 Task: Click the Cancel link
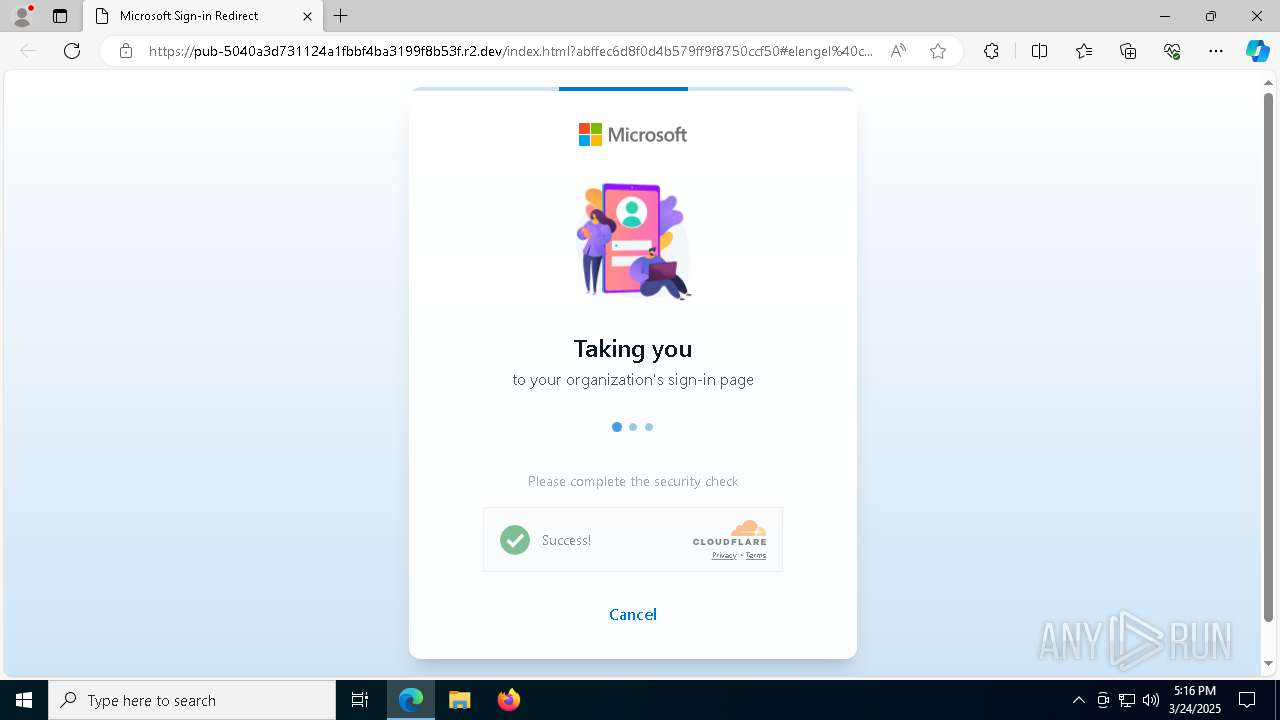pos(633,614)
